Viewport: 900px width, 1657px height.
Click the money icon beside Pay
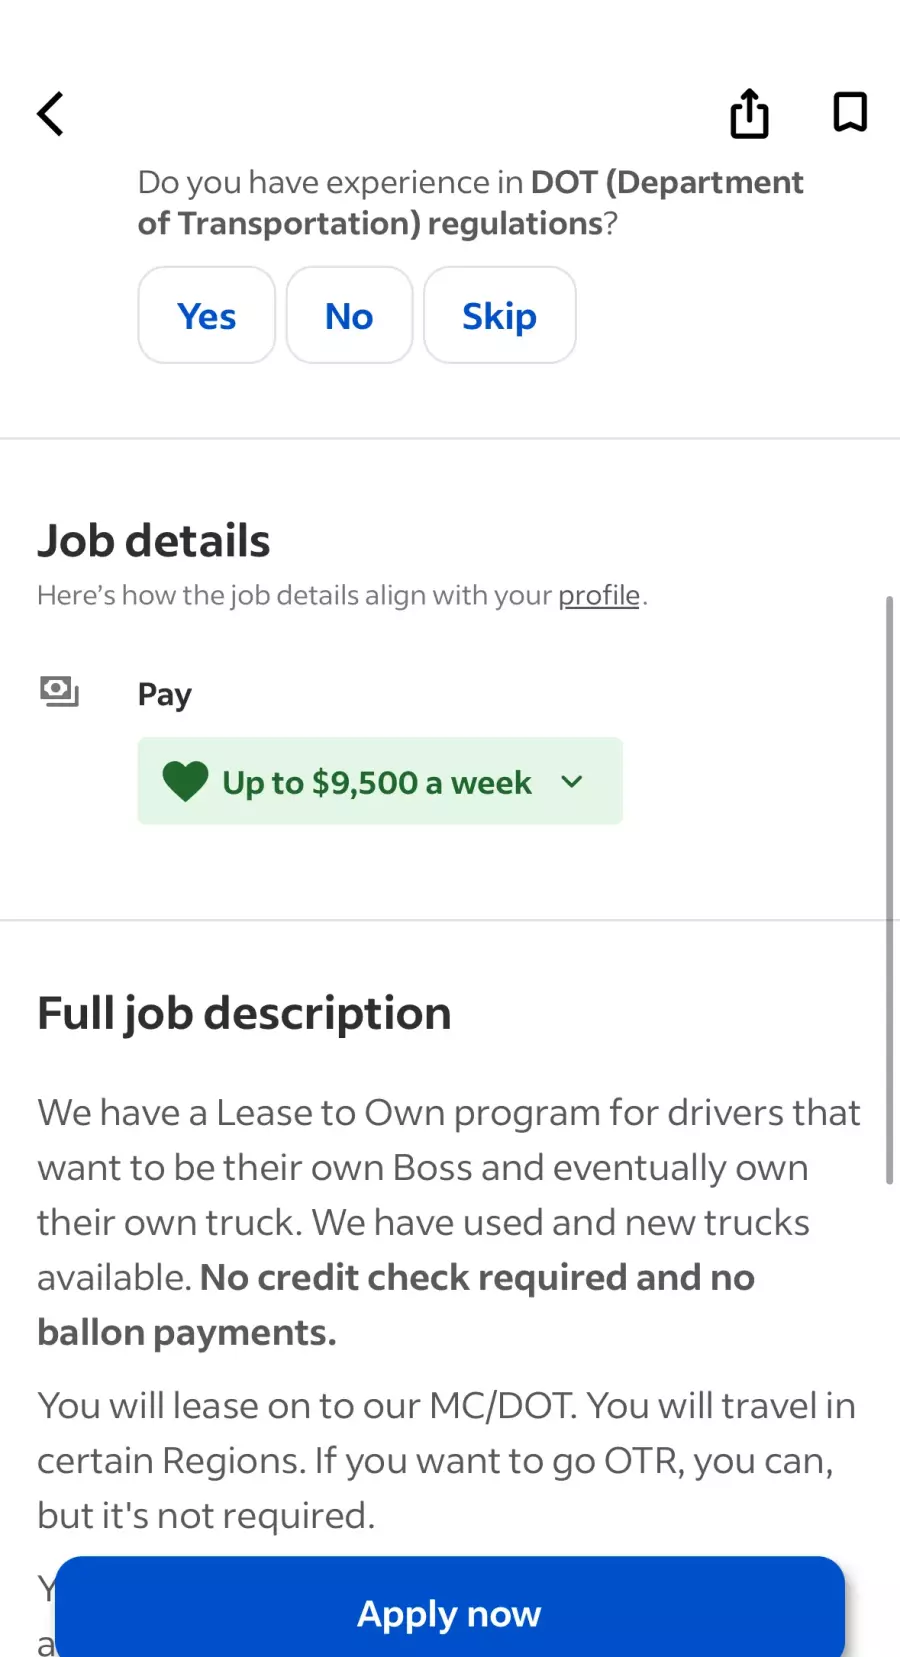59,691
